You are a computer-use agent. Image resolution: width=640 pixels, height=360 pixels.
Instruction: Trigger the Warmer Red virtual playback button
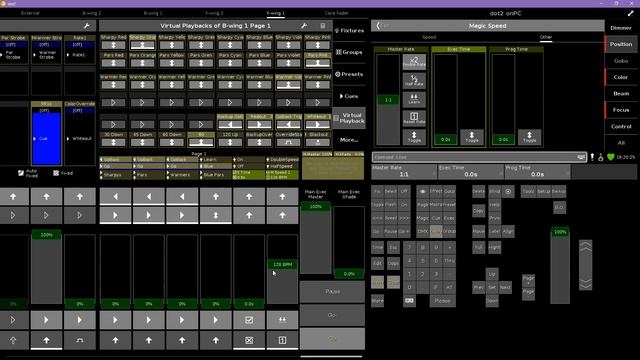pos(113,85)
